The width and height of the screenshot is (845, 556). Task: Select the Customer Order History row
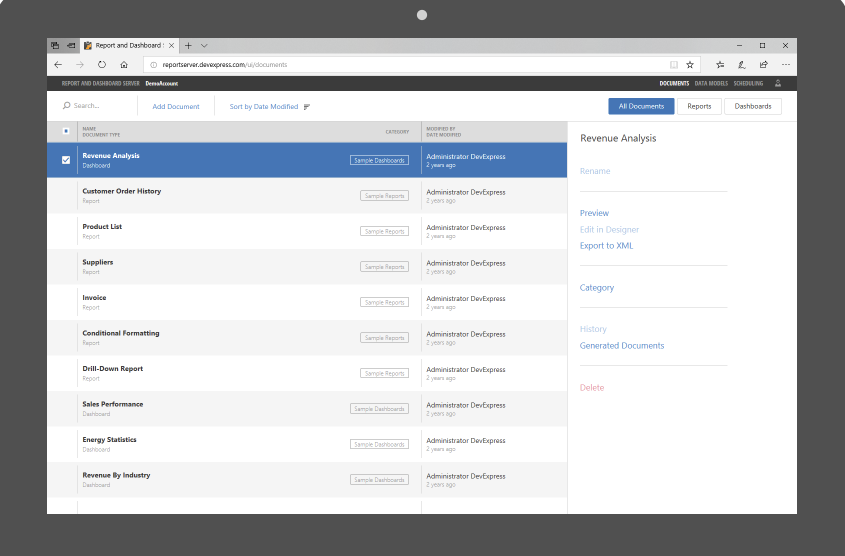pos(307,196)
